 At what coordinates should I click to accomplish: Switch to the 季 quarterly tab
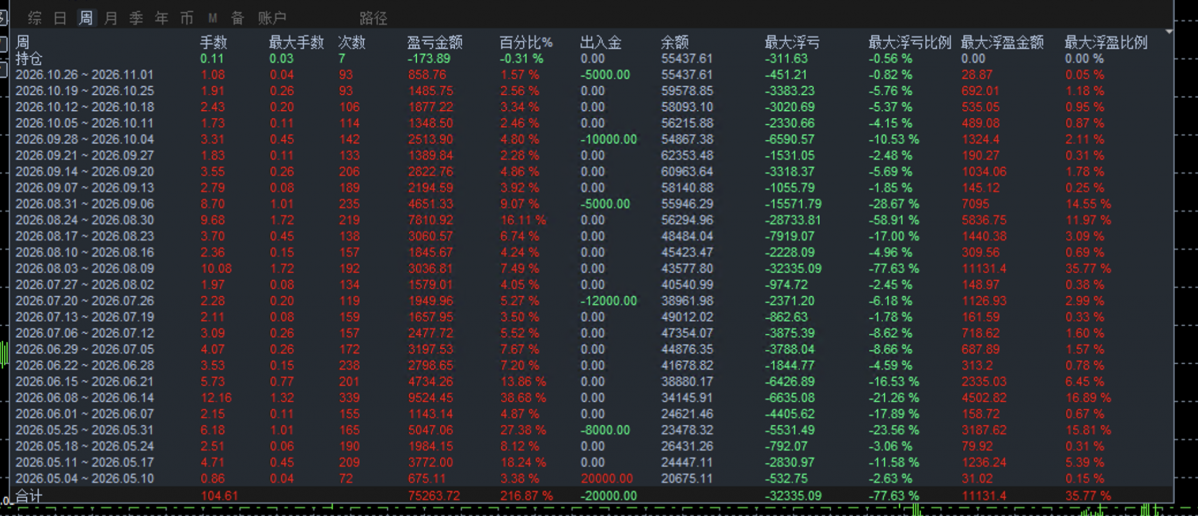(x=136, y=18)
